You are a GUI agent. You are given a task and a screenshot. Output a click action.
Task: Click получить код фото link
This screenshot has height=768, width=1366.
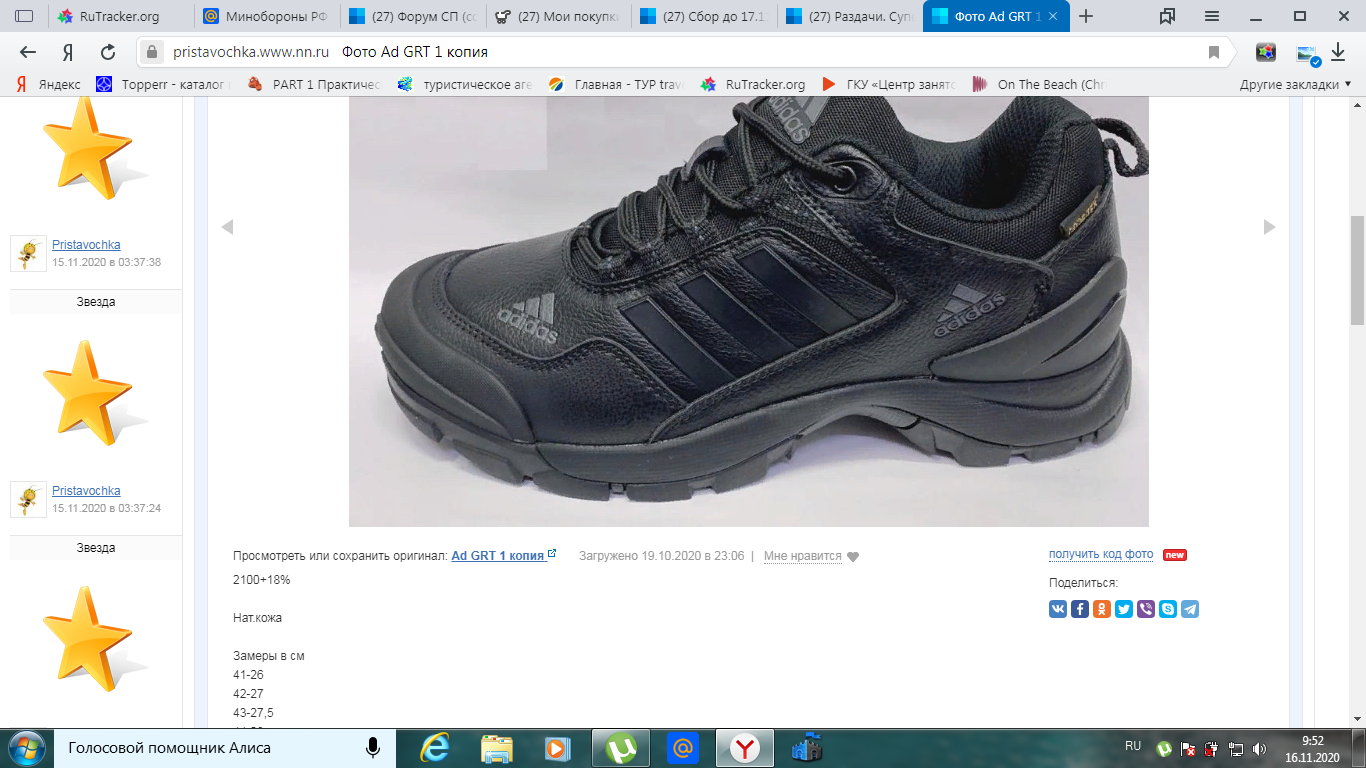coord(1101,554)
